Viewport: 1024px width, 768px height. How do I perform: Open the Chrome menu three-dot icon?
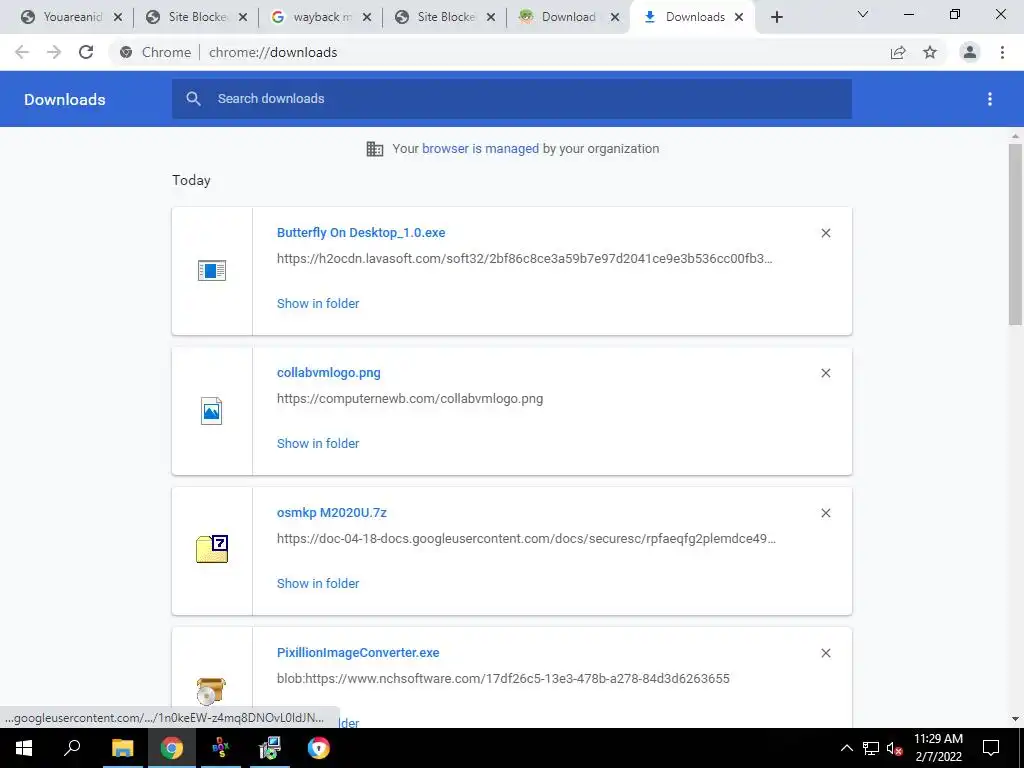click(1002, 52)
